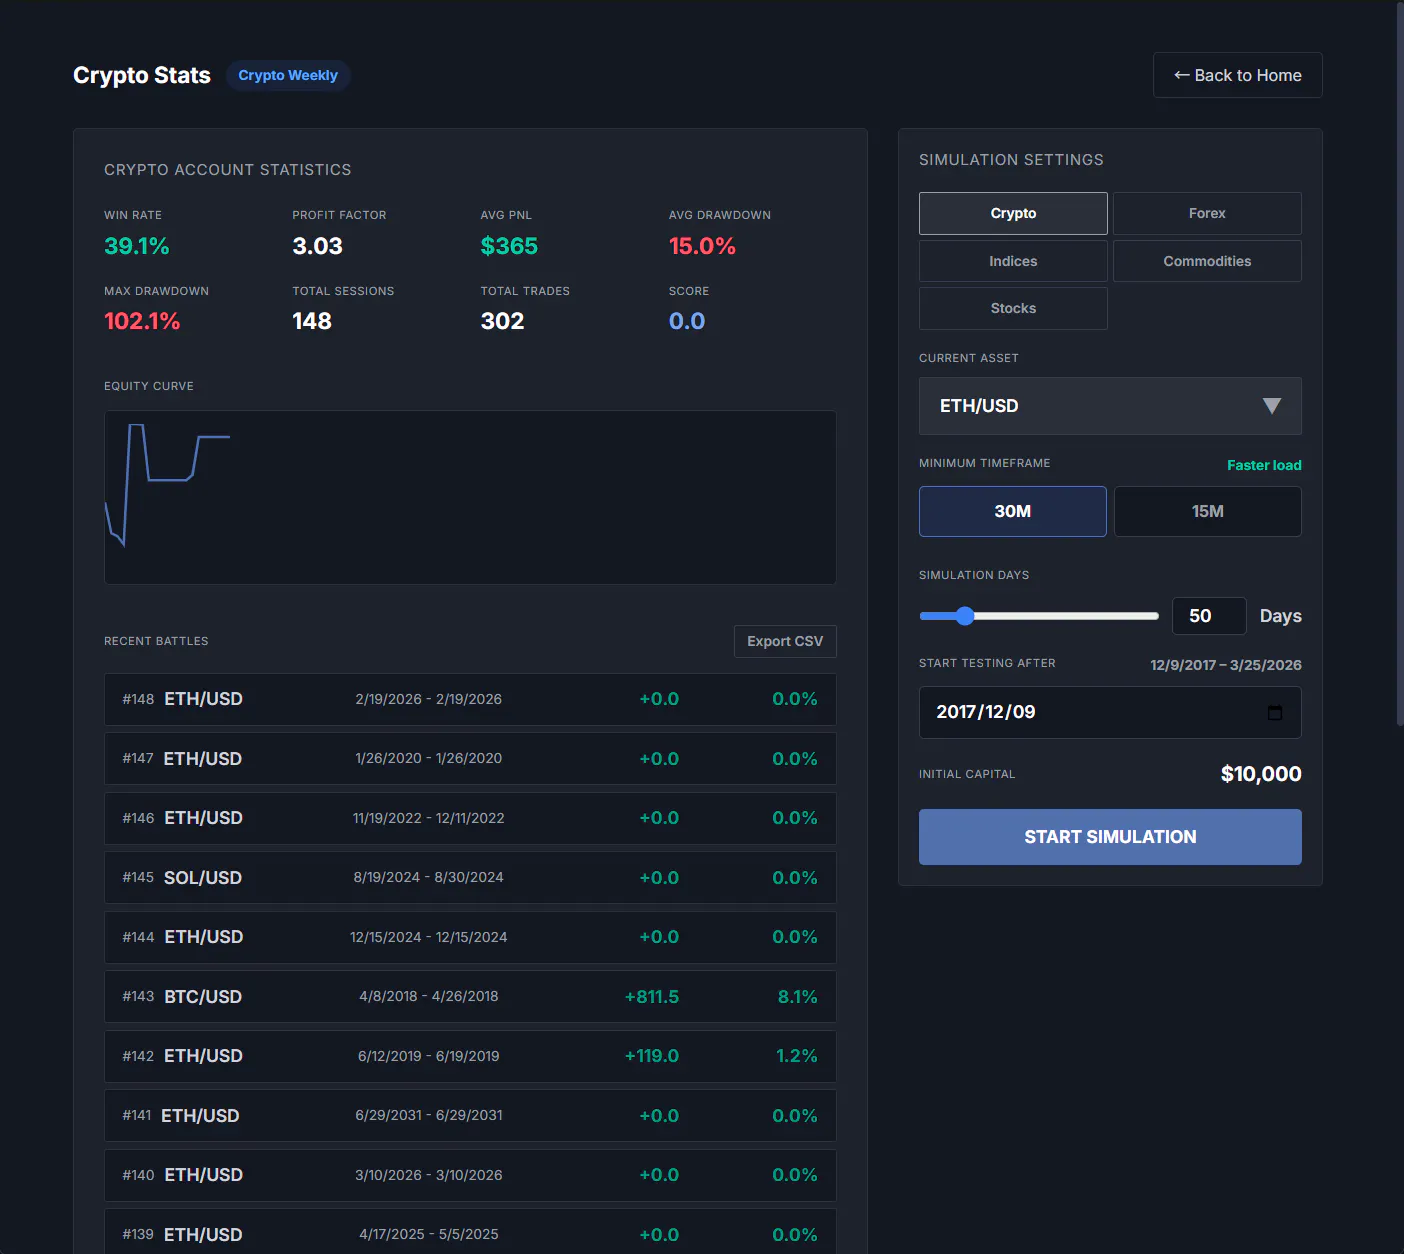Click the Back to Home button
1404x1254 pixels.
(1237, 75)
